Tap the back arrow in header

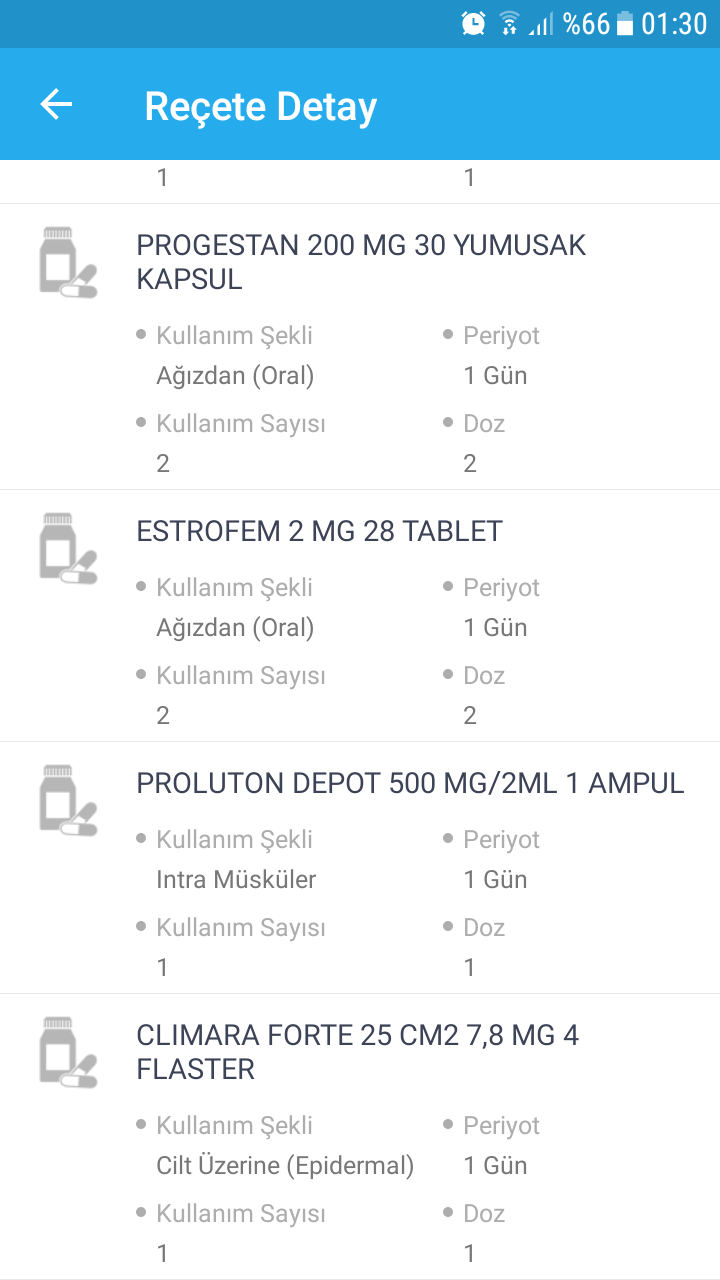(56, 105)
